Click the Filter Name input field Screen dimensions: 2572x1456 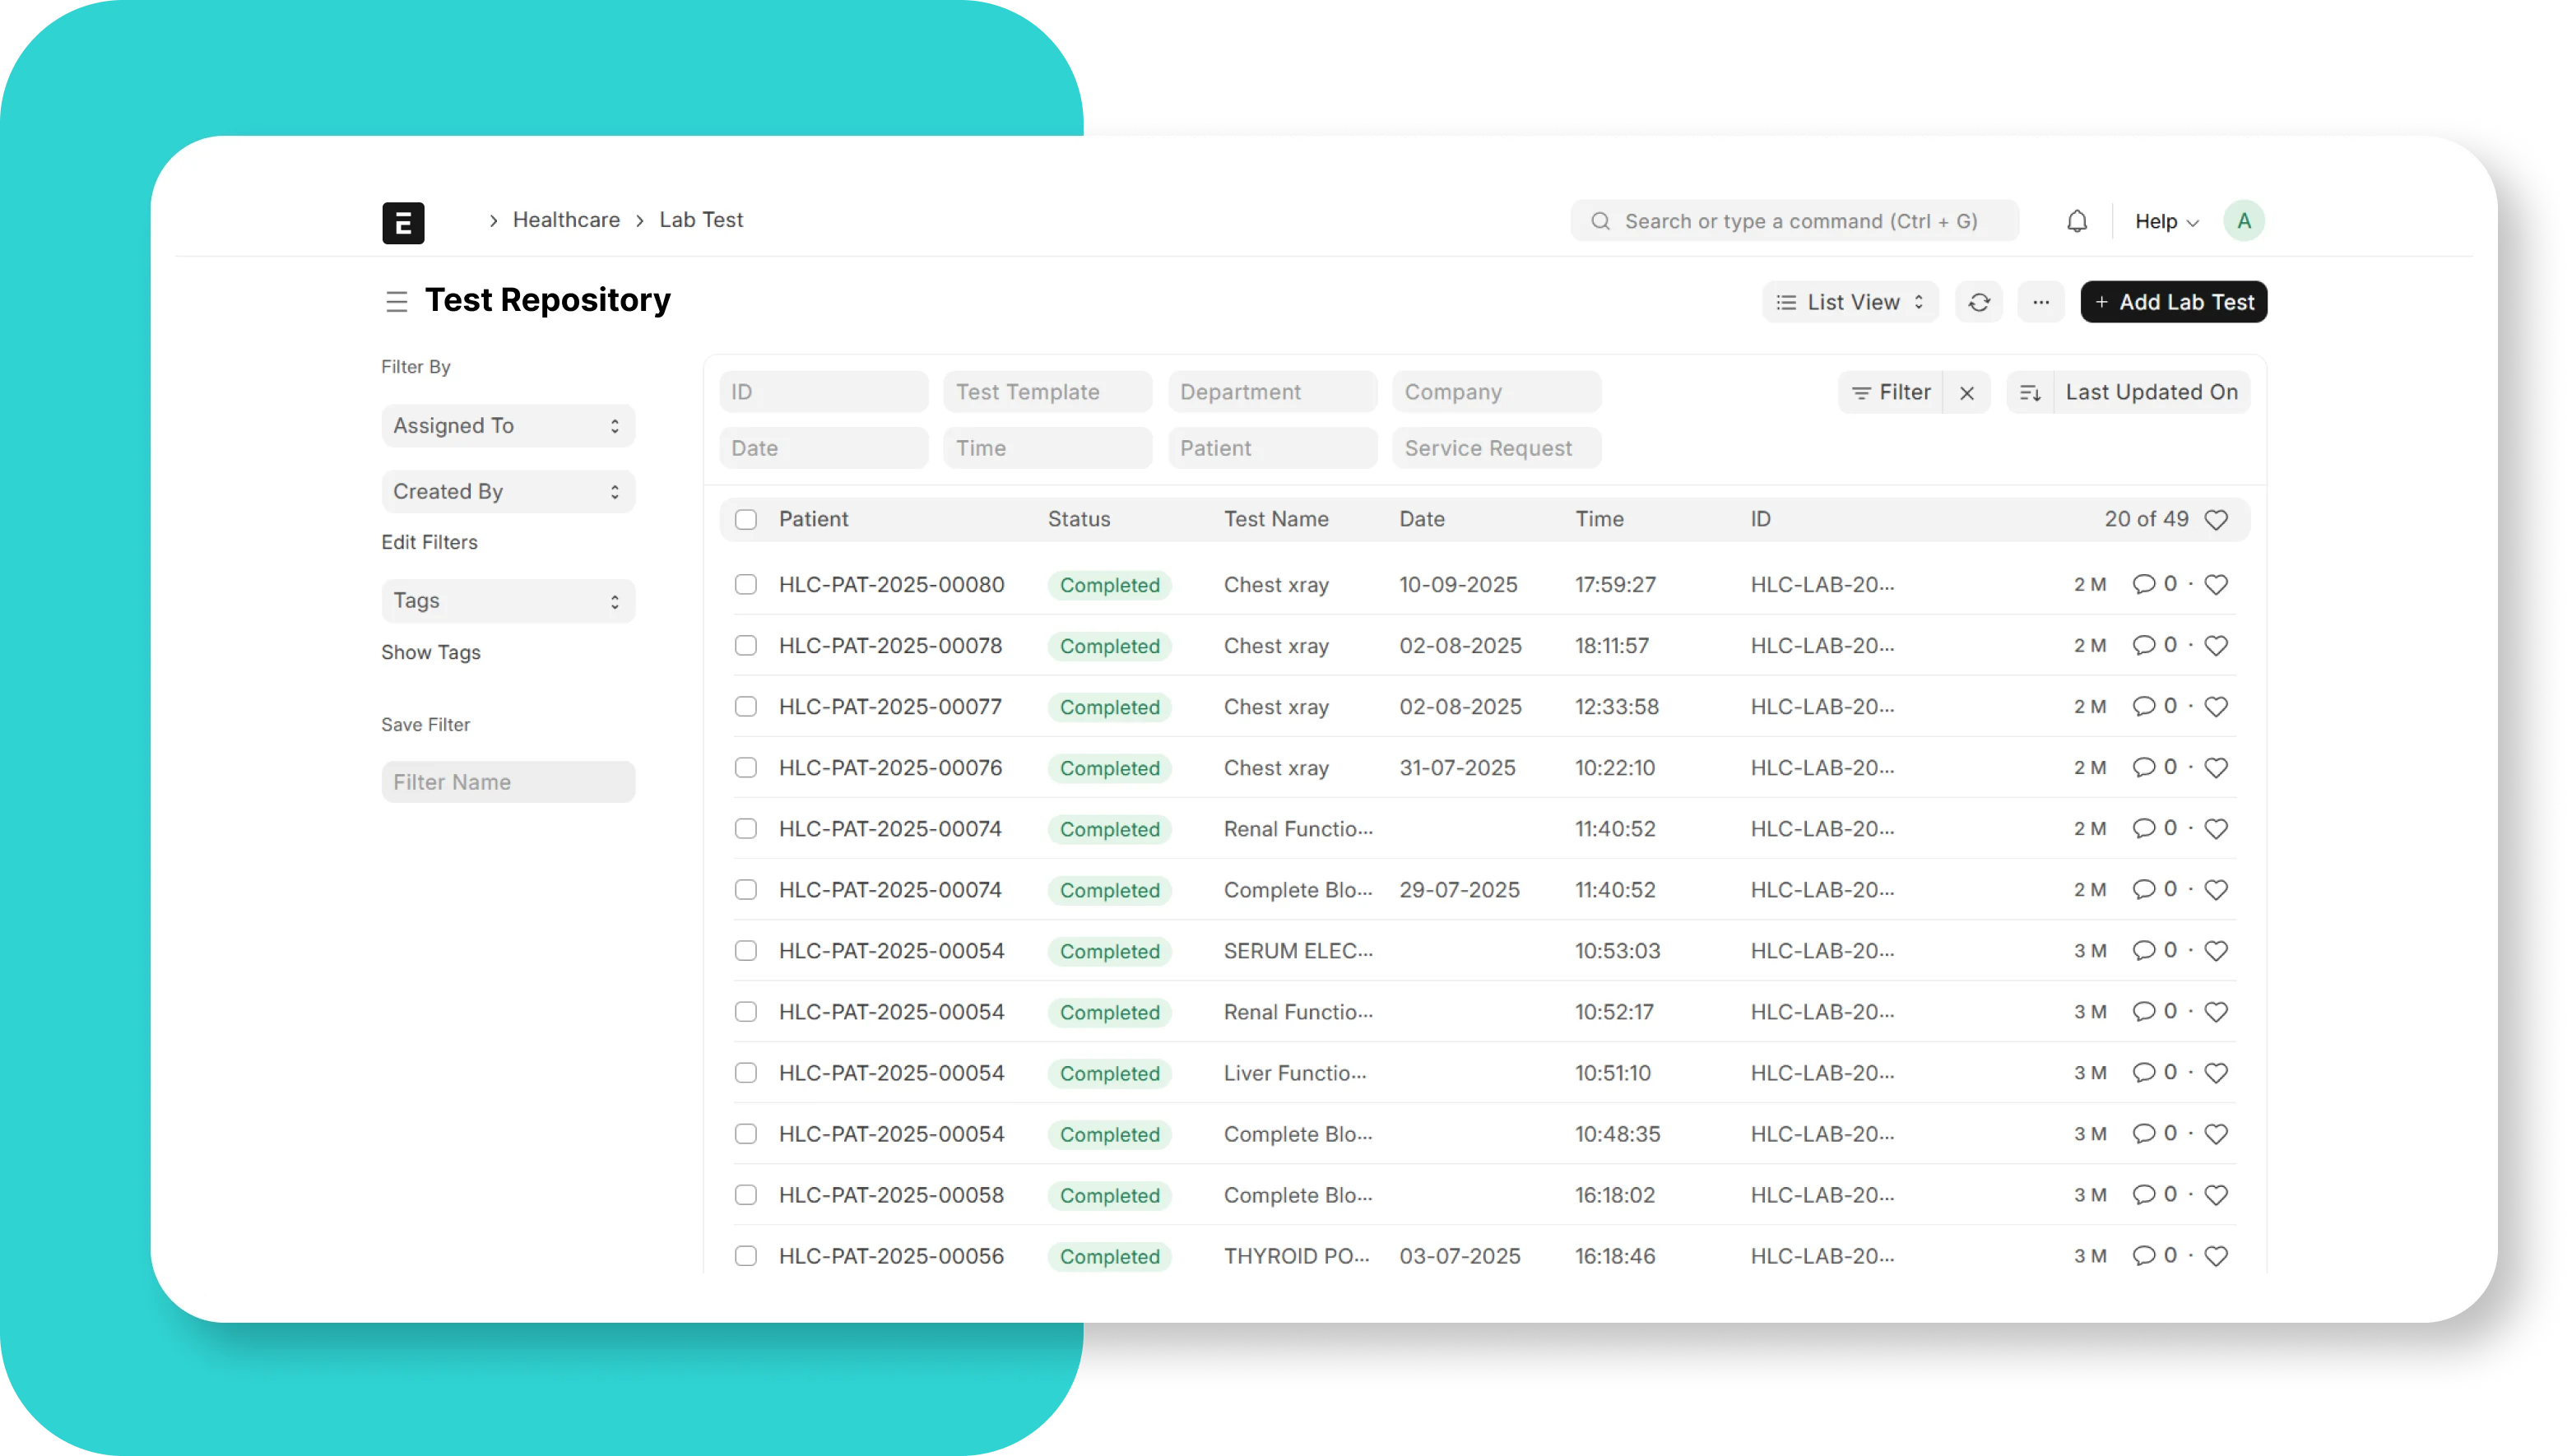[507, 782]
